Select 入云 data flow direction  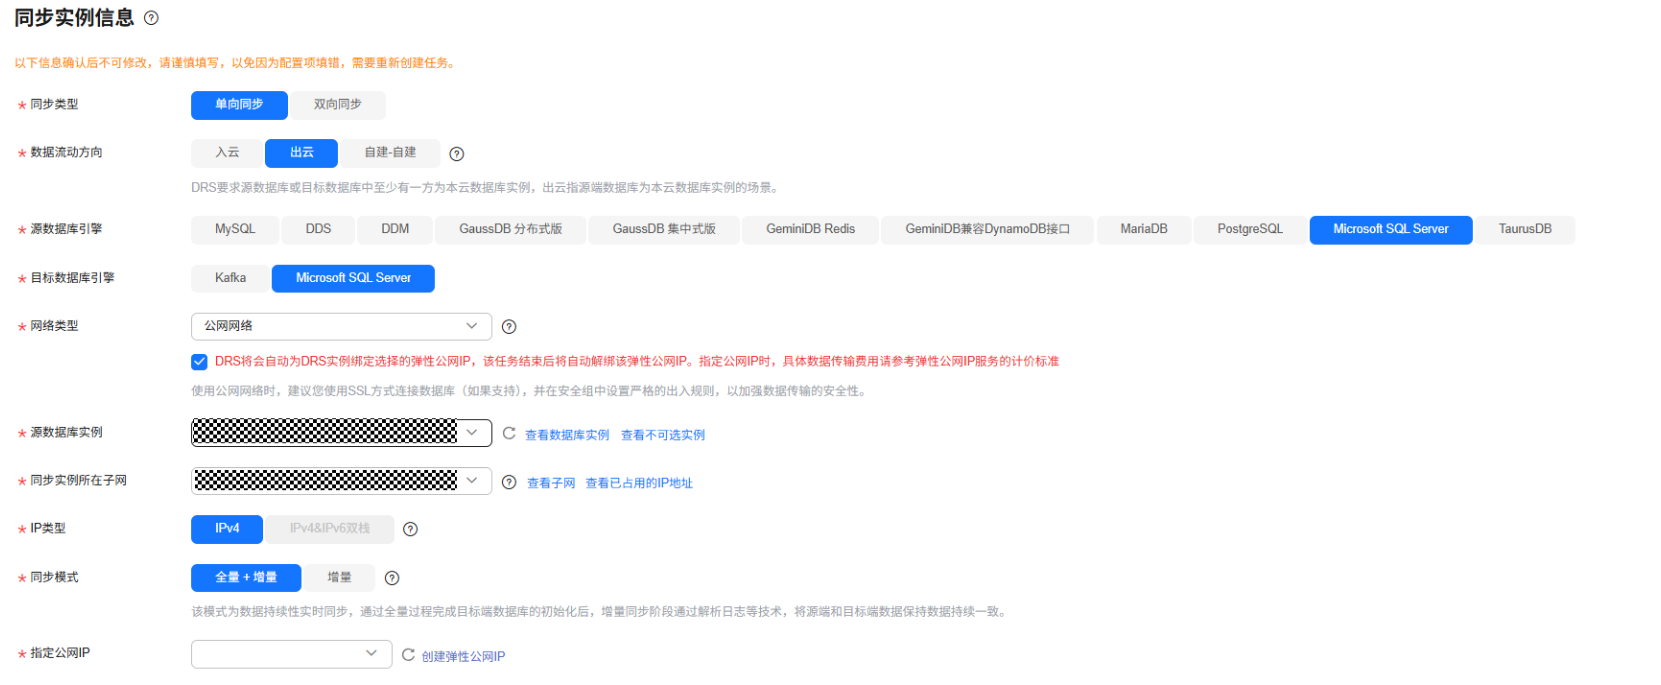coord(227,153)
